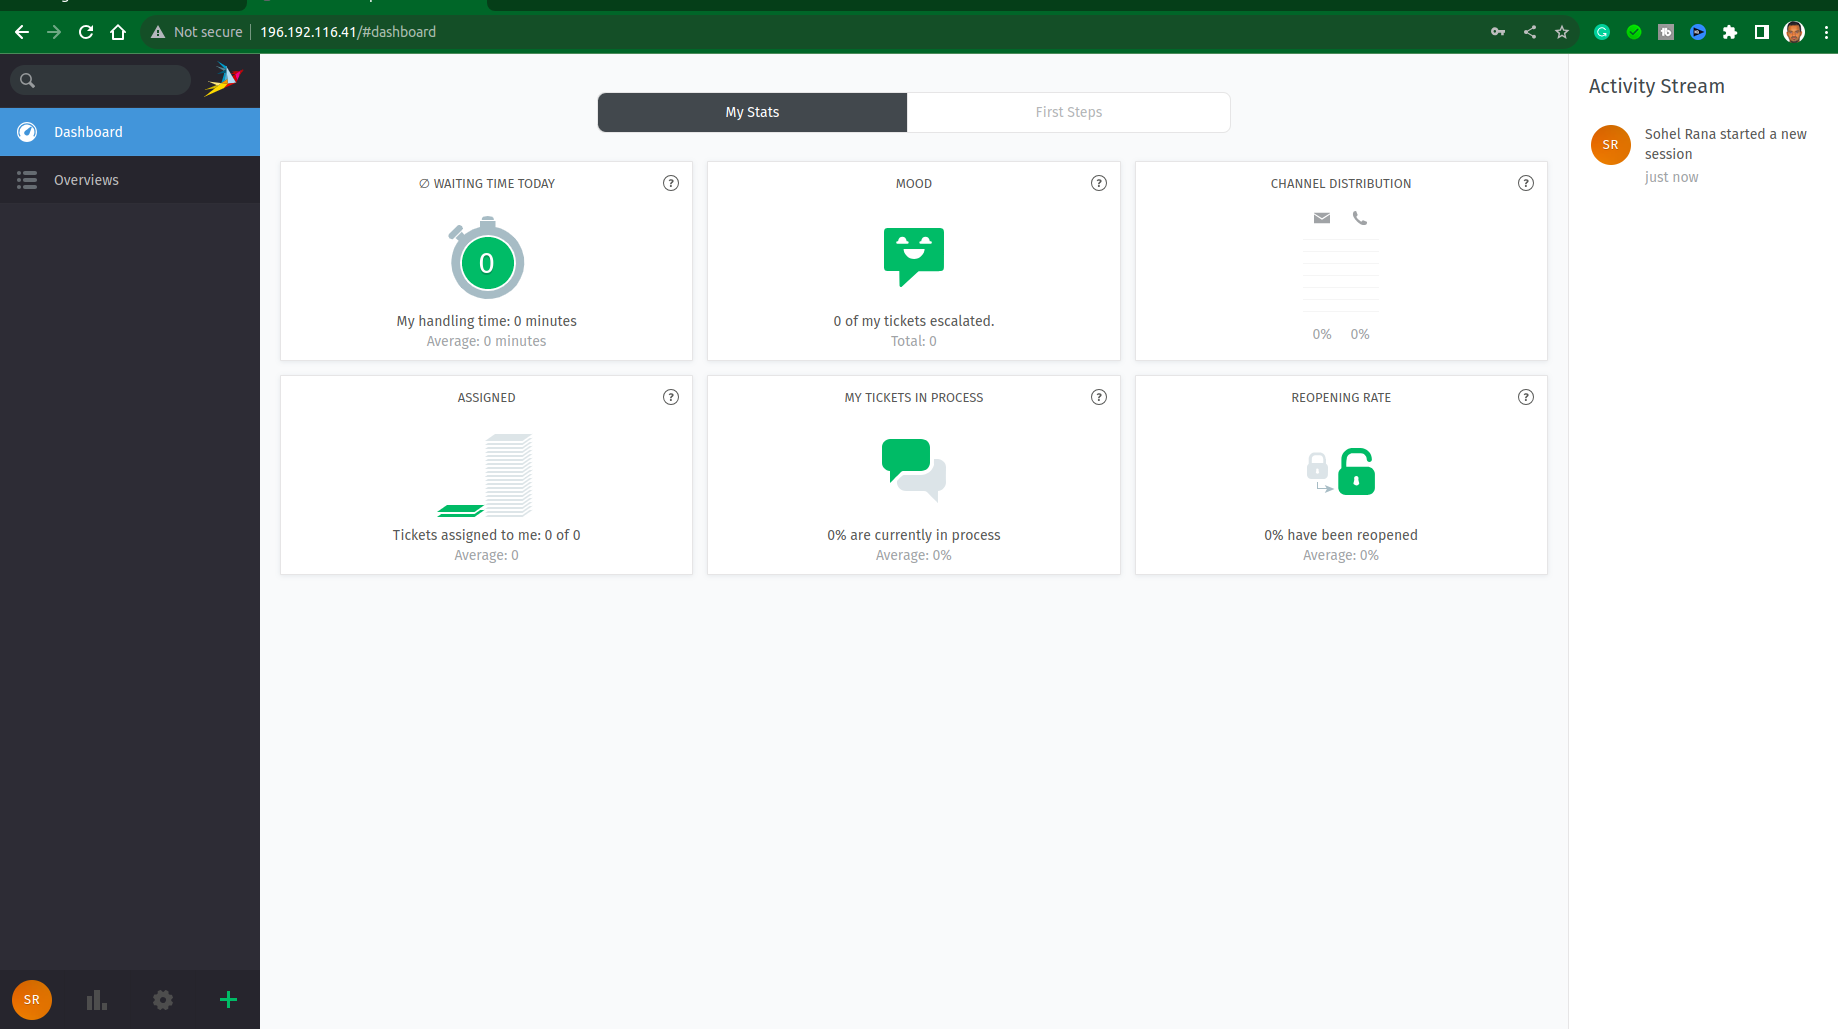
Task: Click the browser share icon
Action: tap(1530, 32)
